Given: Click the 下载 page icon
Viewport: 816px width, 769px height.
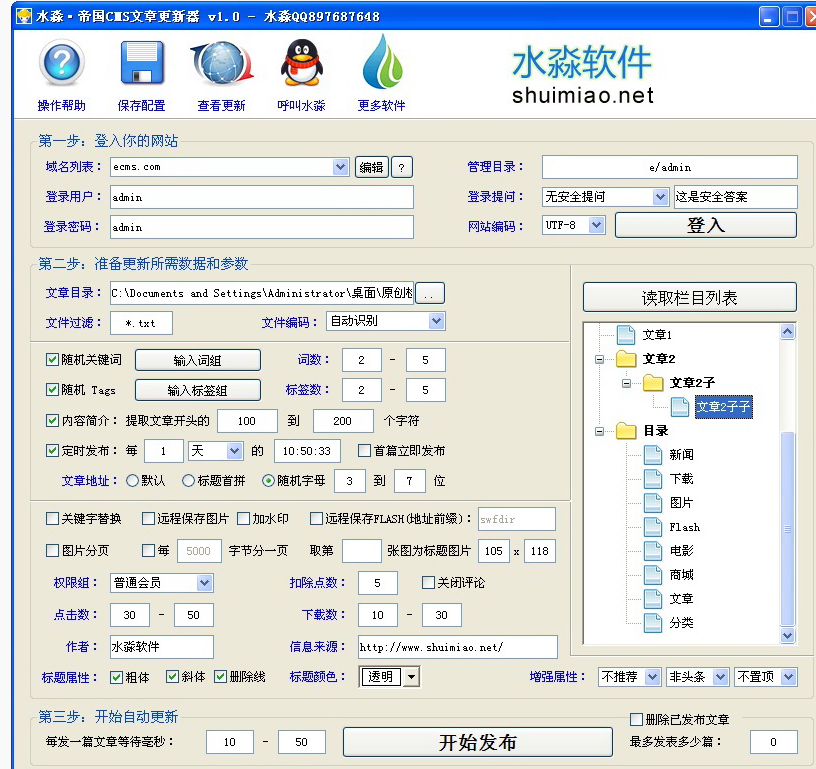Looking at the screenshot, I should pyautogui.click(x=653, y=479).
